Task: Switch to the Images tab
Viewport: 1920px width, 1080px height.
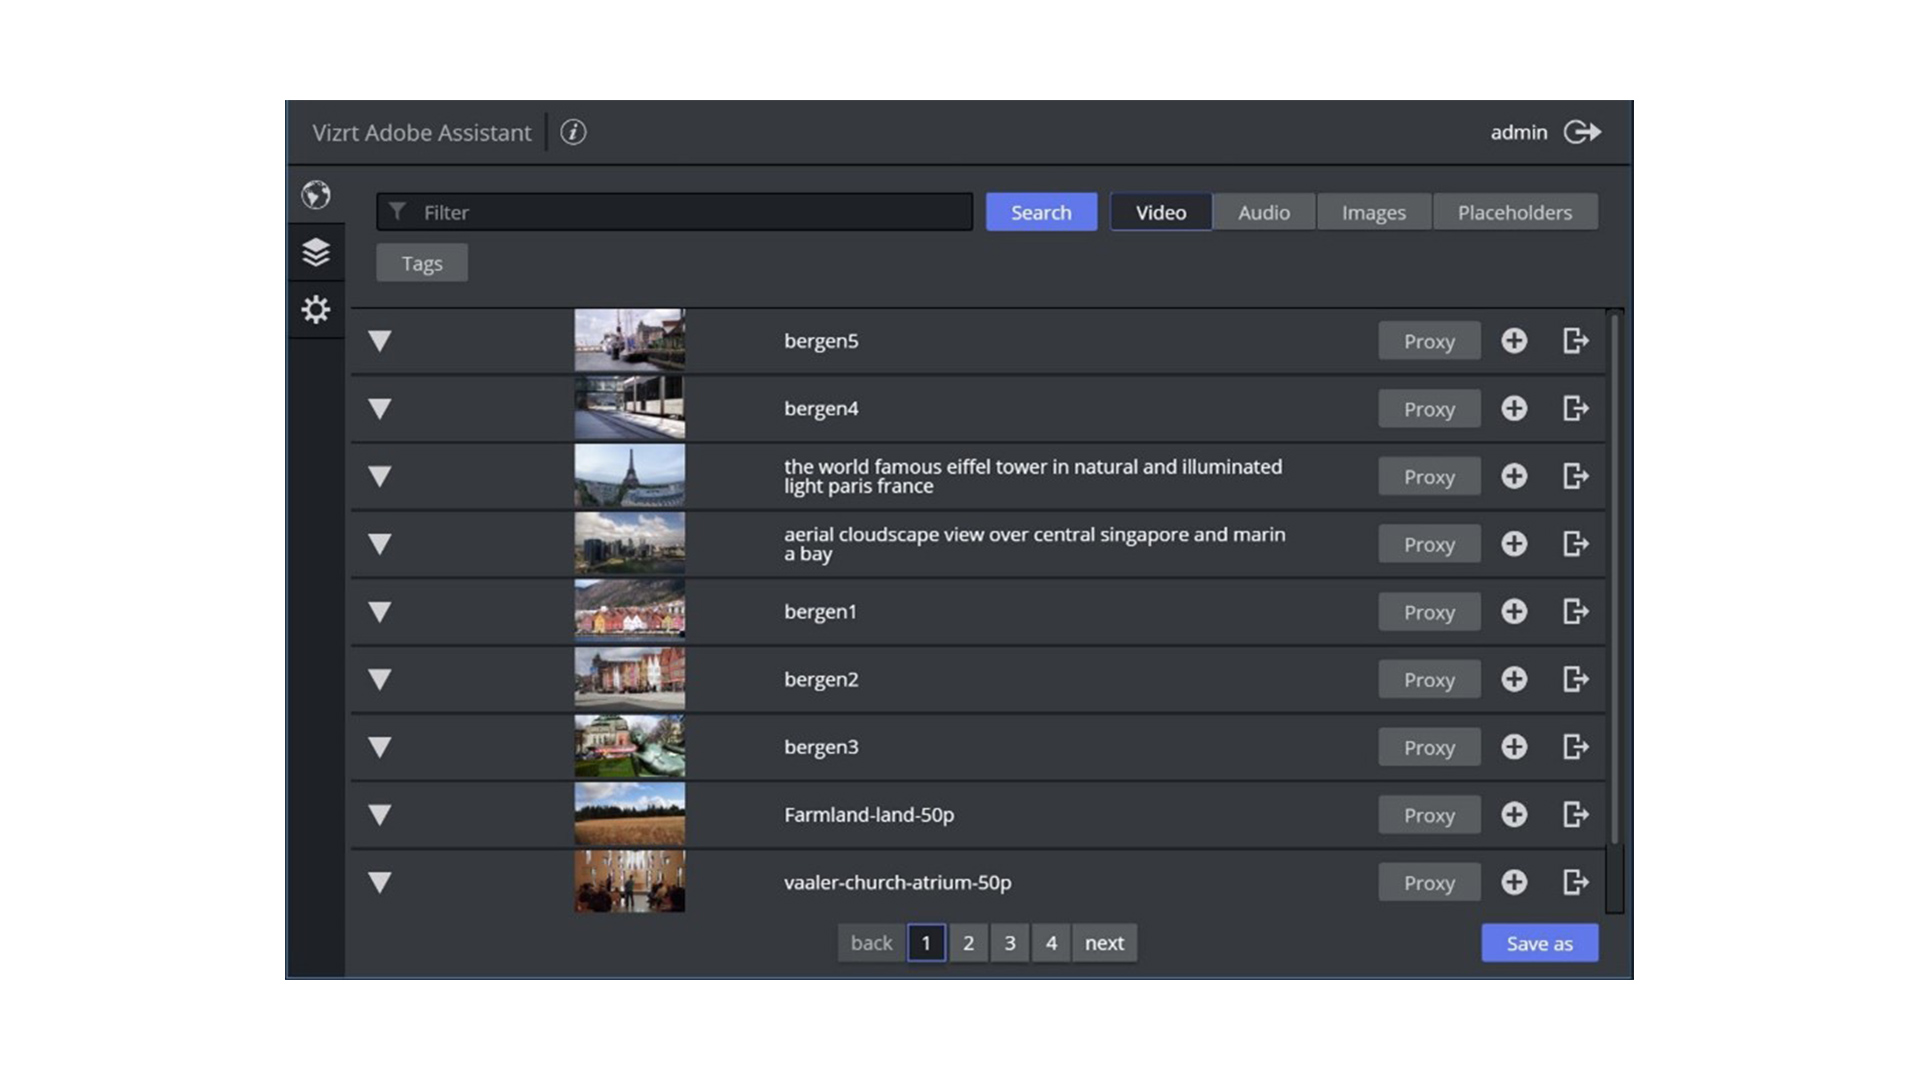Action: coord(1373,211)
